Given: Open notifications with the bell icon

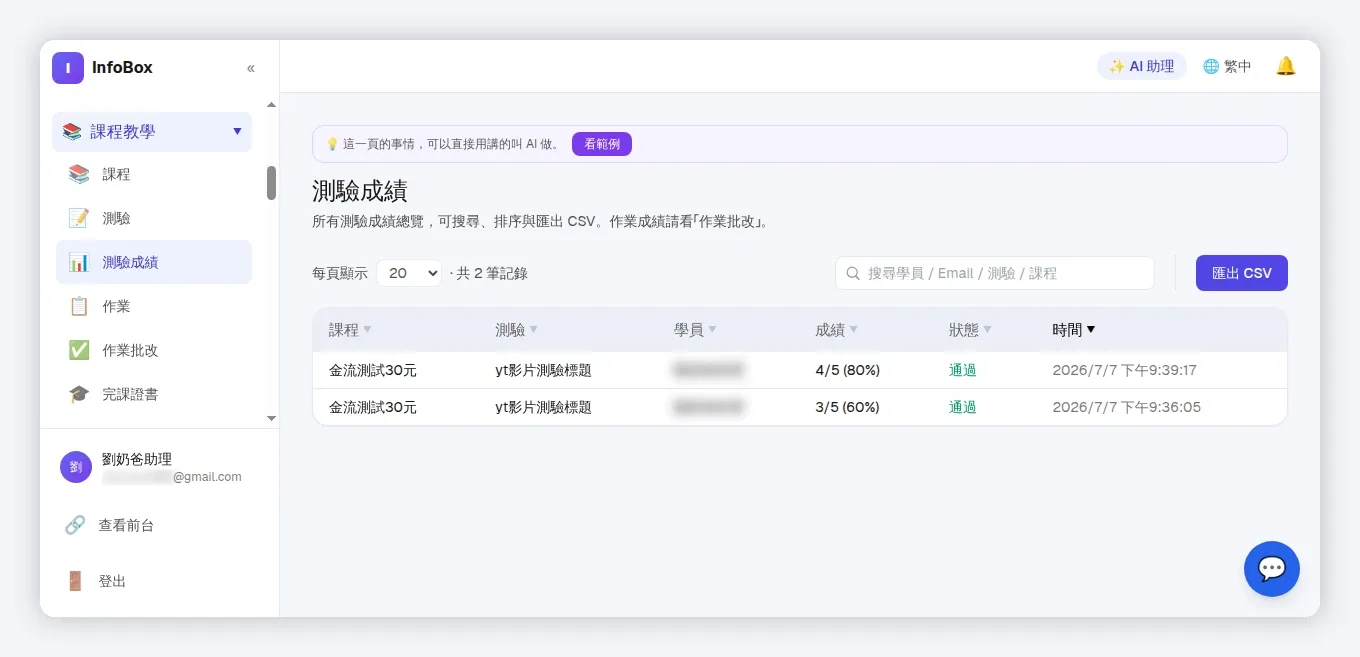Looking at the screenshot, I should click(x=1286, y=66).
